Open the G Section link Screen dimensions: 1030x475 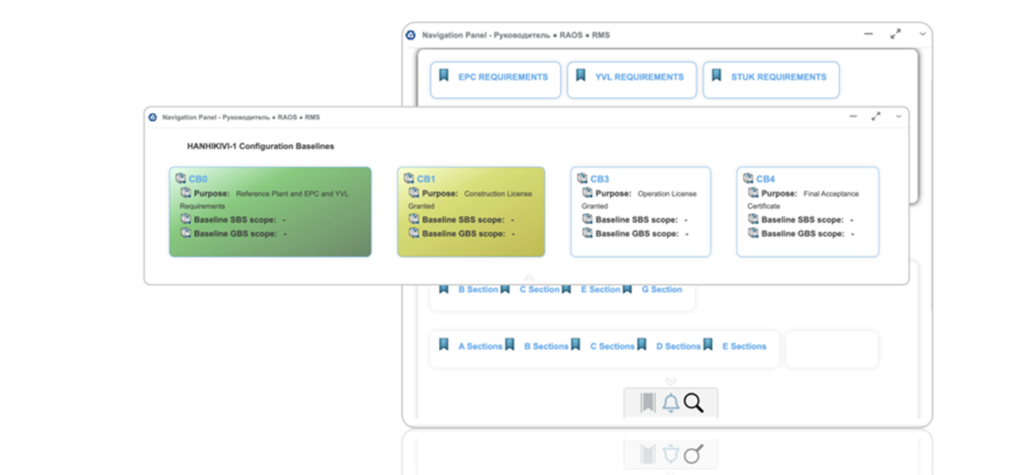pyautogui.click(x=661, y=289)
